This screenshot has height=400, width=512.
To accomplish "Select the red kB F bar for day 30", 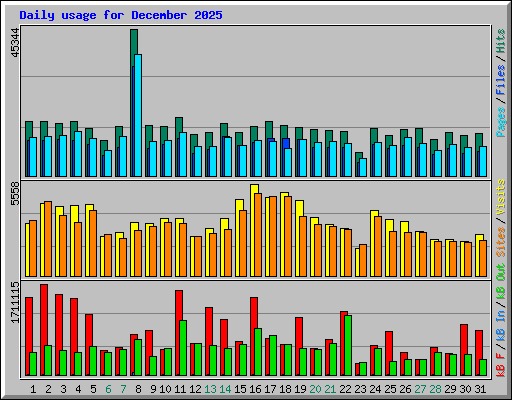I will (463, 350).
